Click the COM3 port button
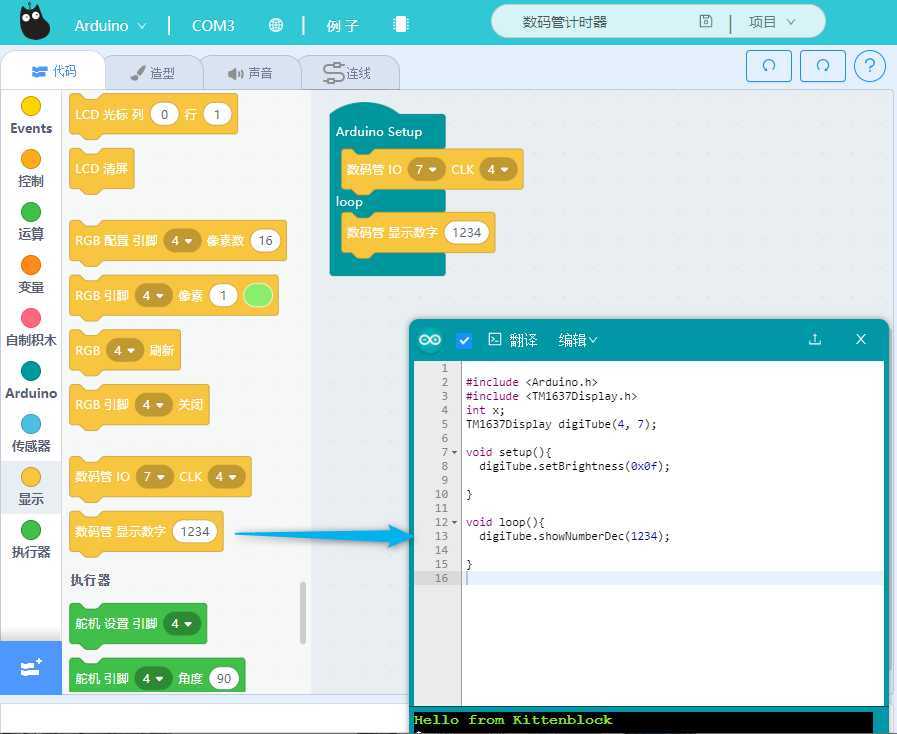This screenshot has width=897, height=734. (213, 26)
